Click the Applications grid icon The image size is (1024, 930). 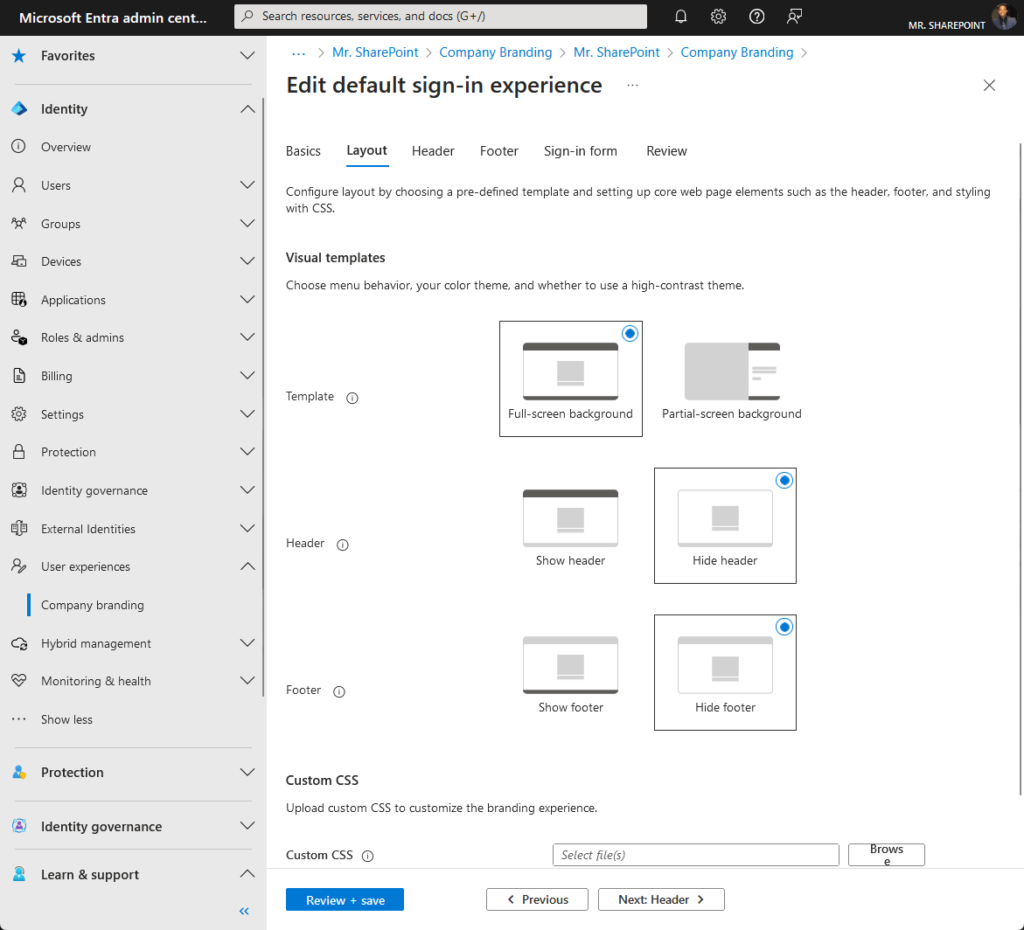coord(19,300)
